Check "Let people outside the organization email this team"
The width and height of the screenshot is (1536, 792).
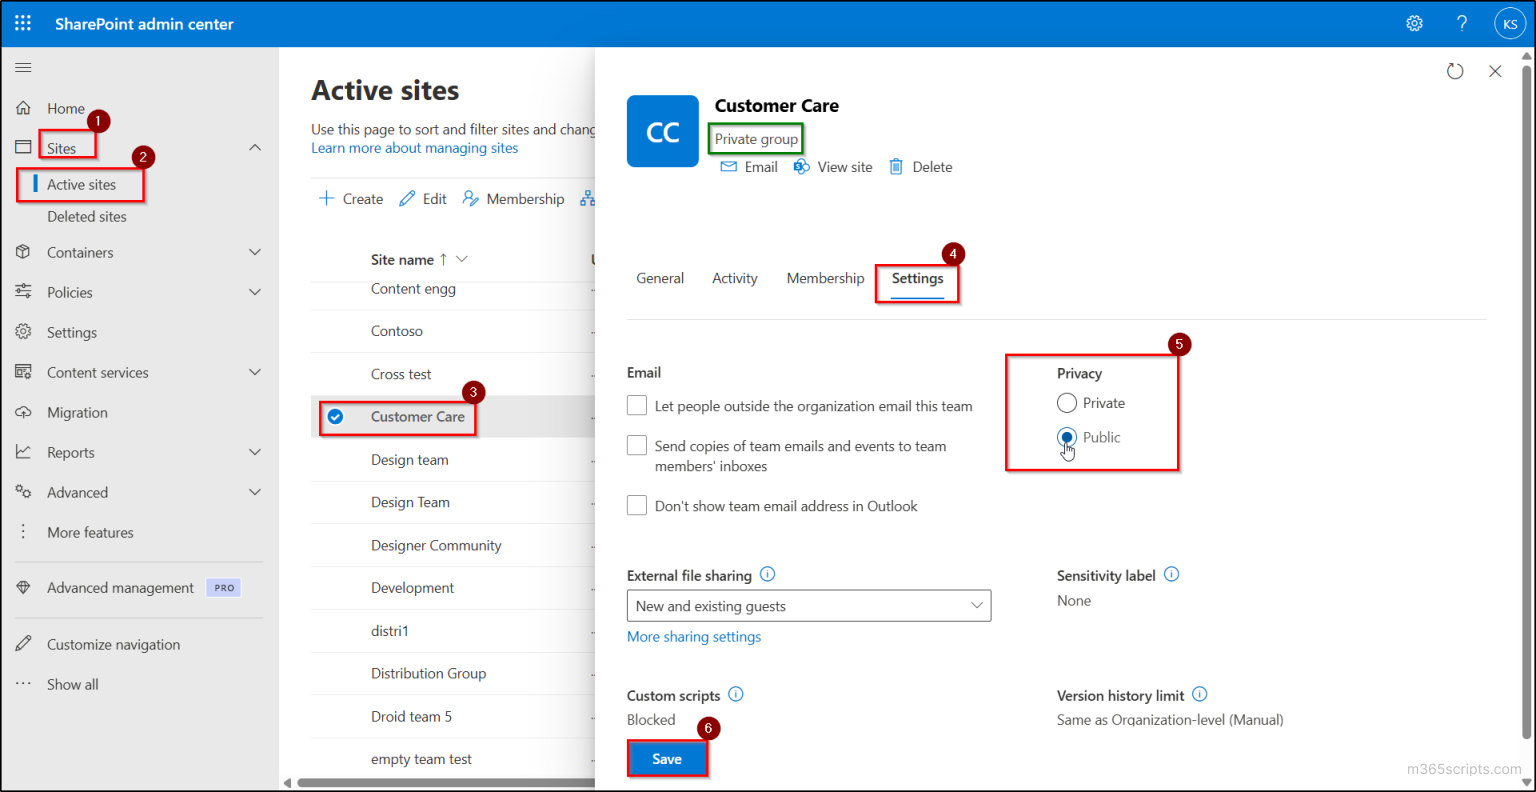tap(637, 406)
